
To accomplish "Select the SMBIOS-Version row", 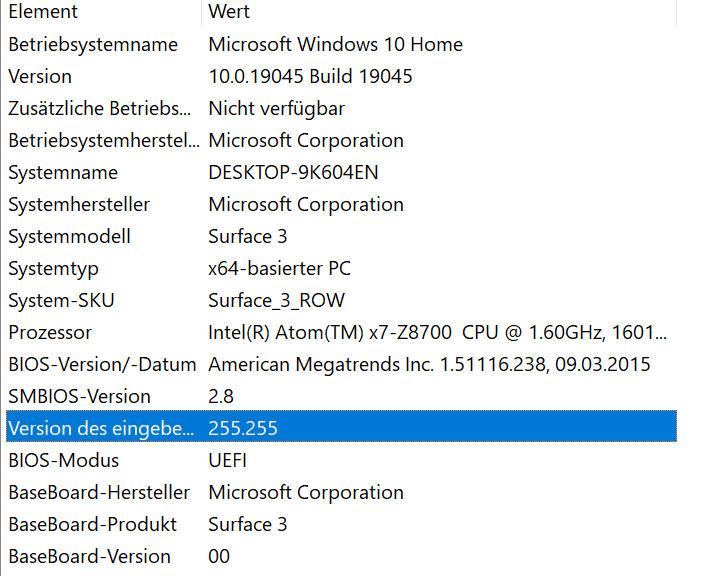I will (79, 396).
